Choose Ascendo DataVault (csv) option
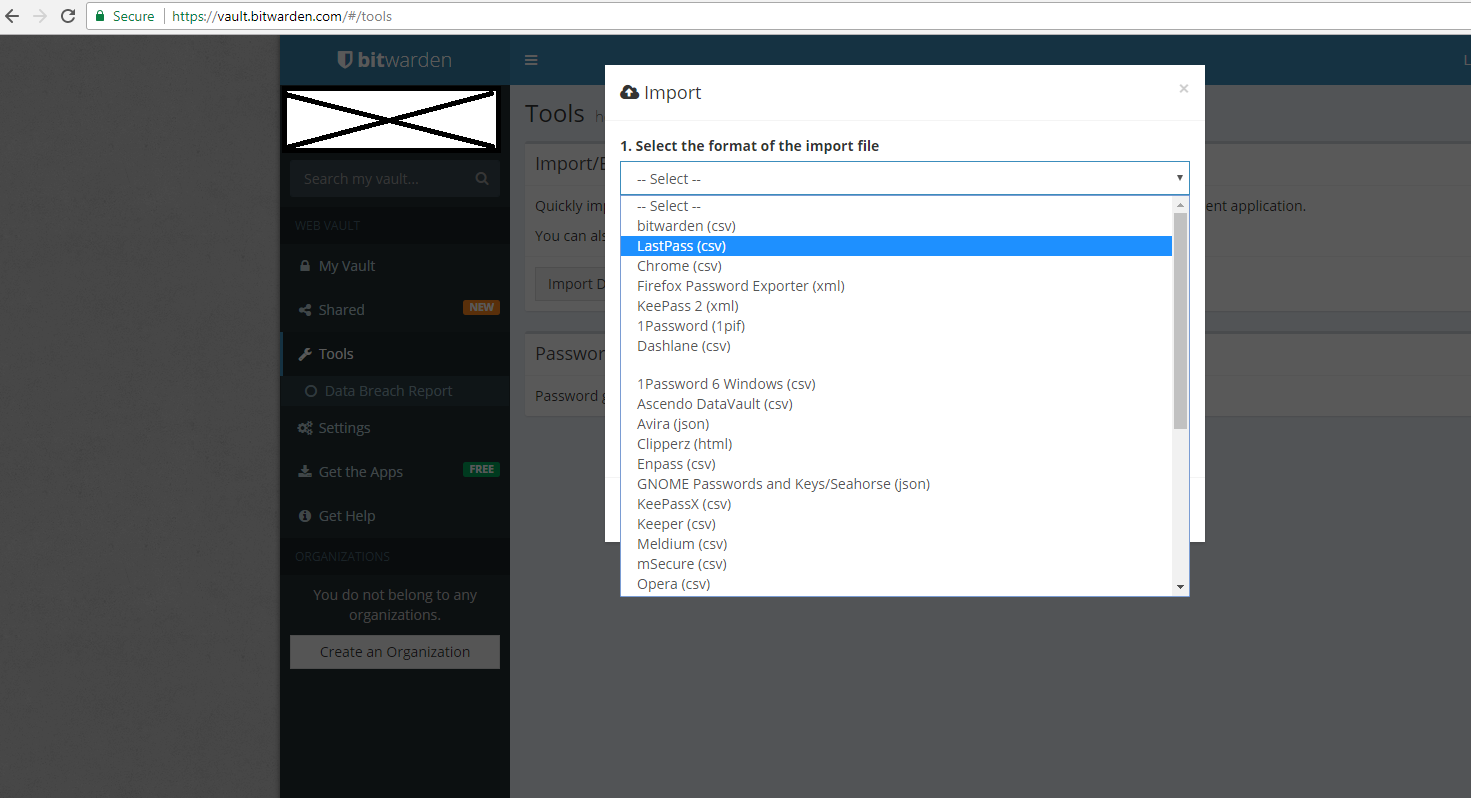The width and height of the screenshot is (1471, 798). click(x=896, y=404)
